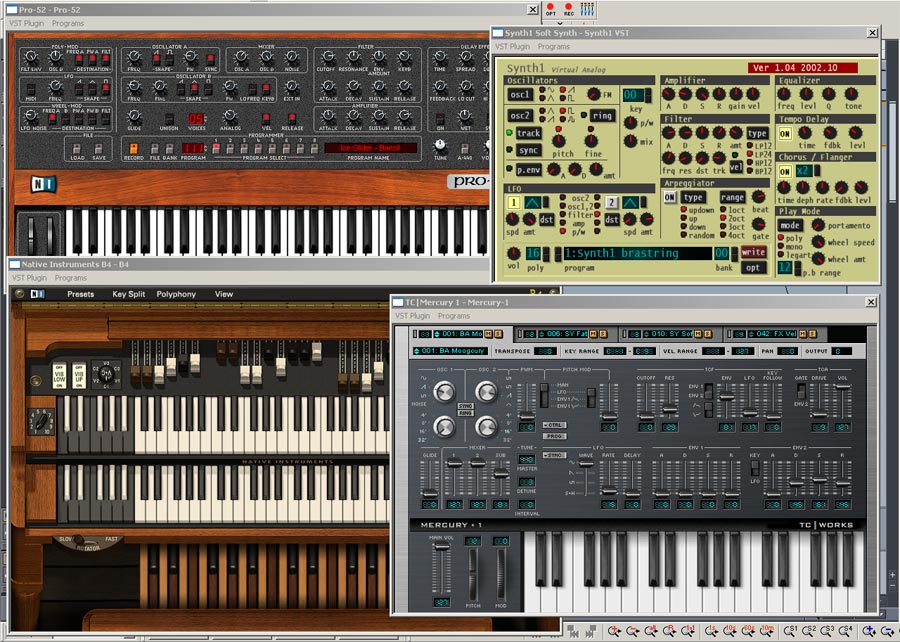This screenshot has width=900, height=642.
Task: Click Mercury-1 OSC 1 upper waveform knob
Action: click(444, 391)
